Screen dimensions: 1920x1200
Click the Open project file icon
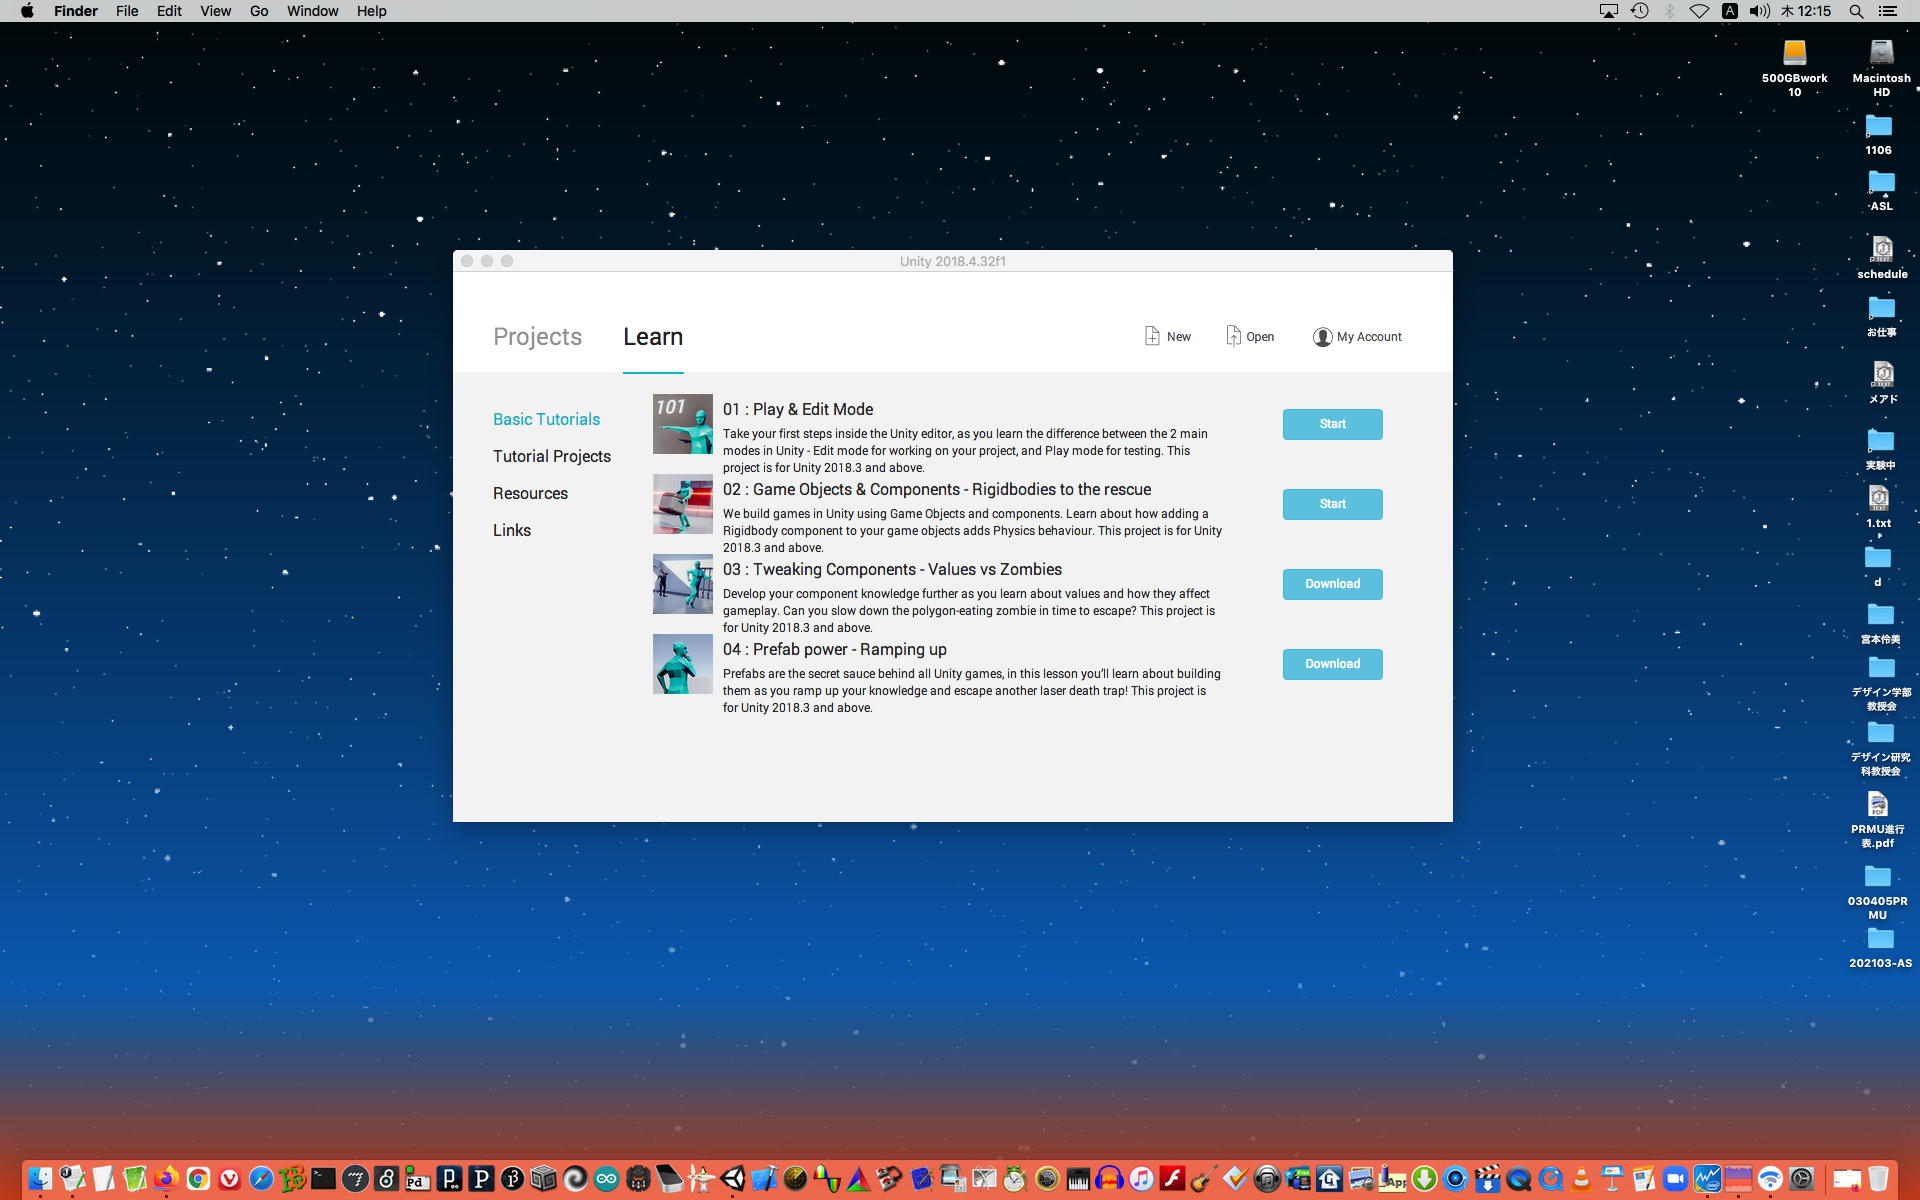(1233, 336)
